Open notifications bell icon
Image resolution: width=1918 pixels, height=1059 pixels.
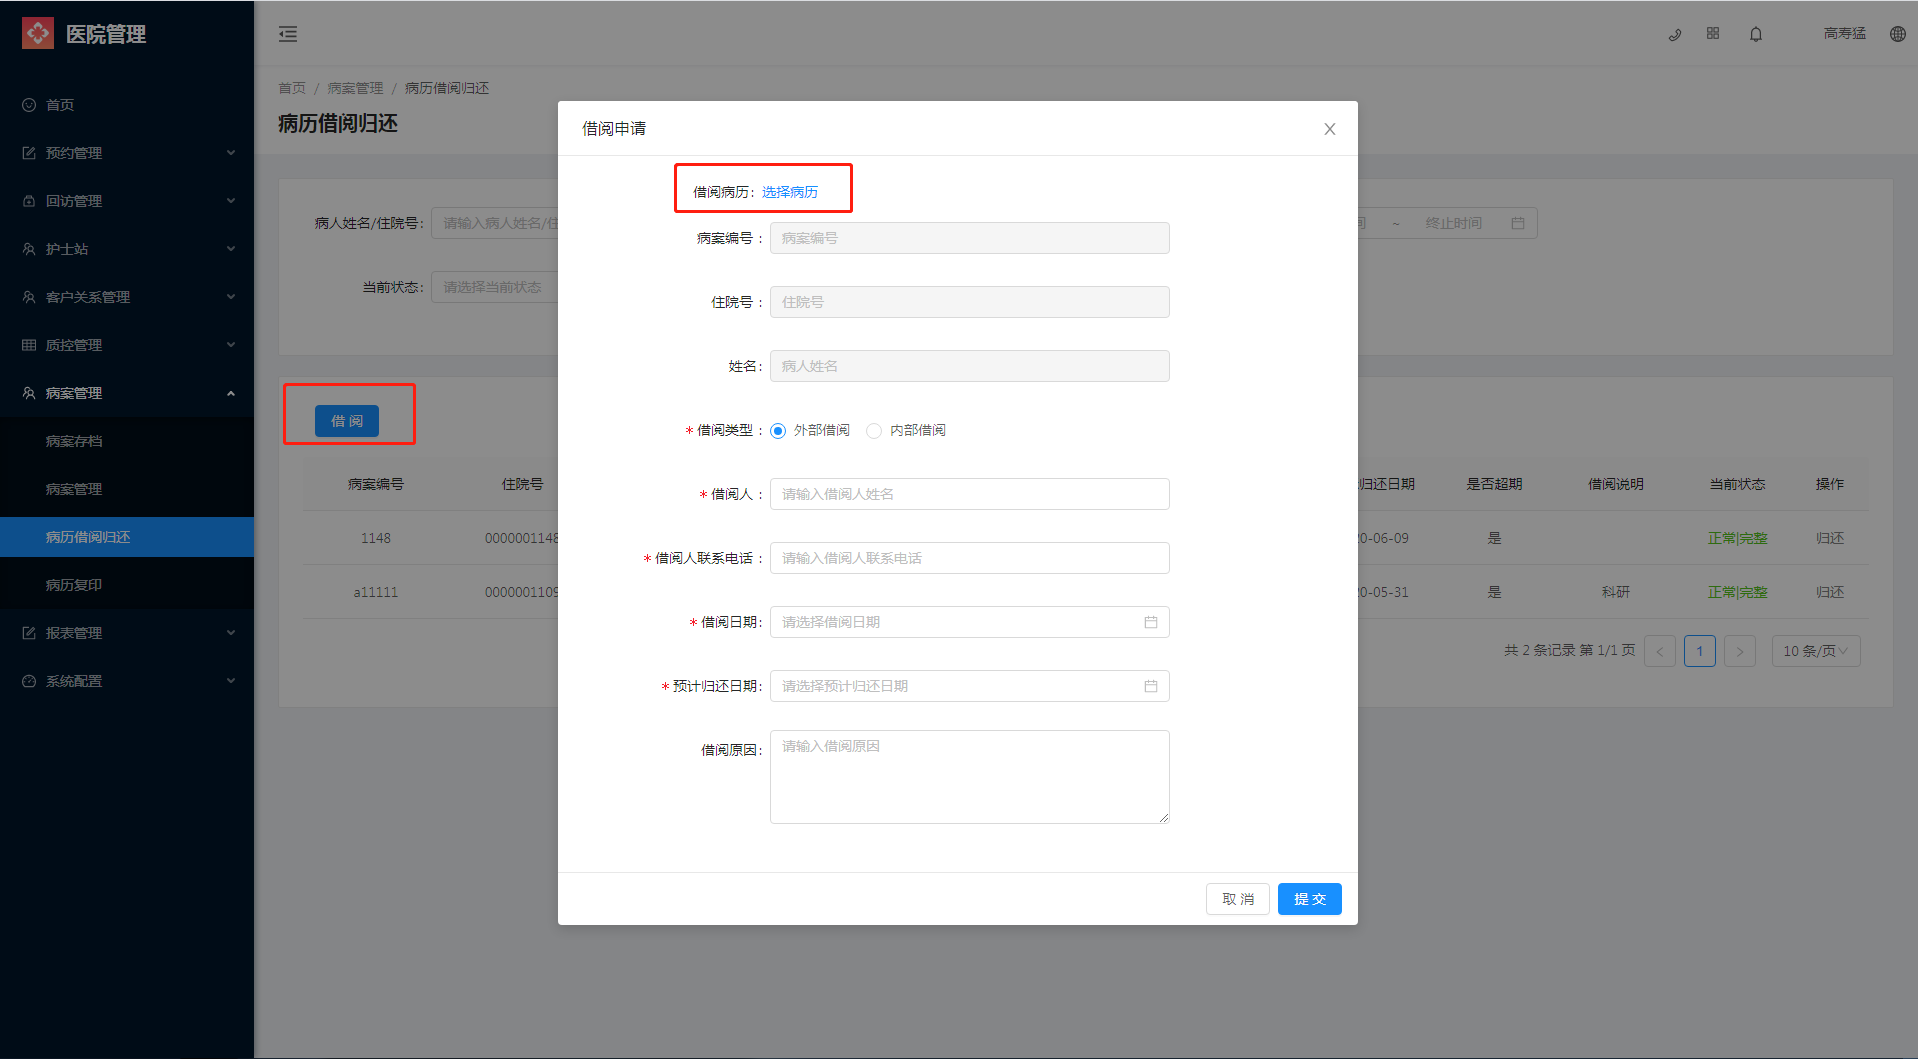1756,34
